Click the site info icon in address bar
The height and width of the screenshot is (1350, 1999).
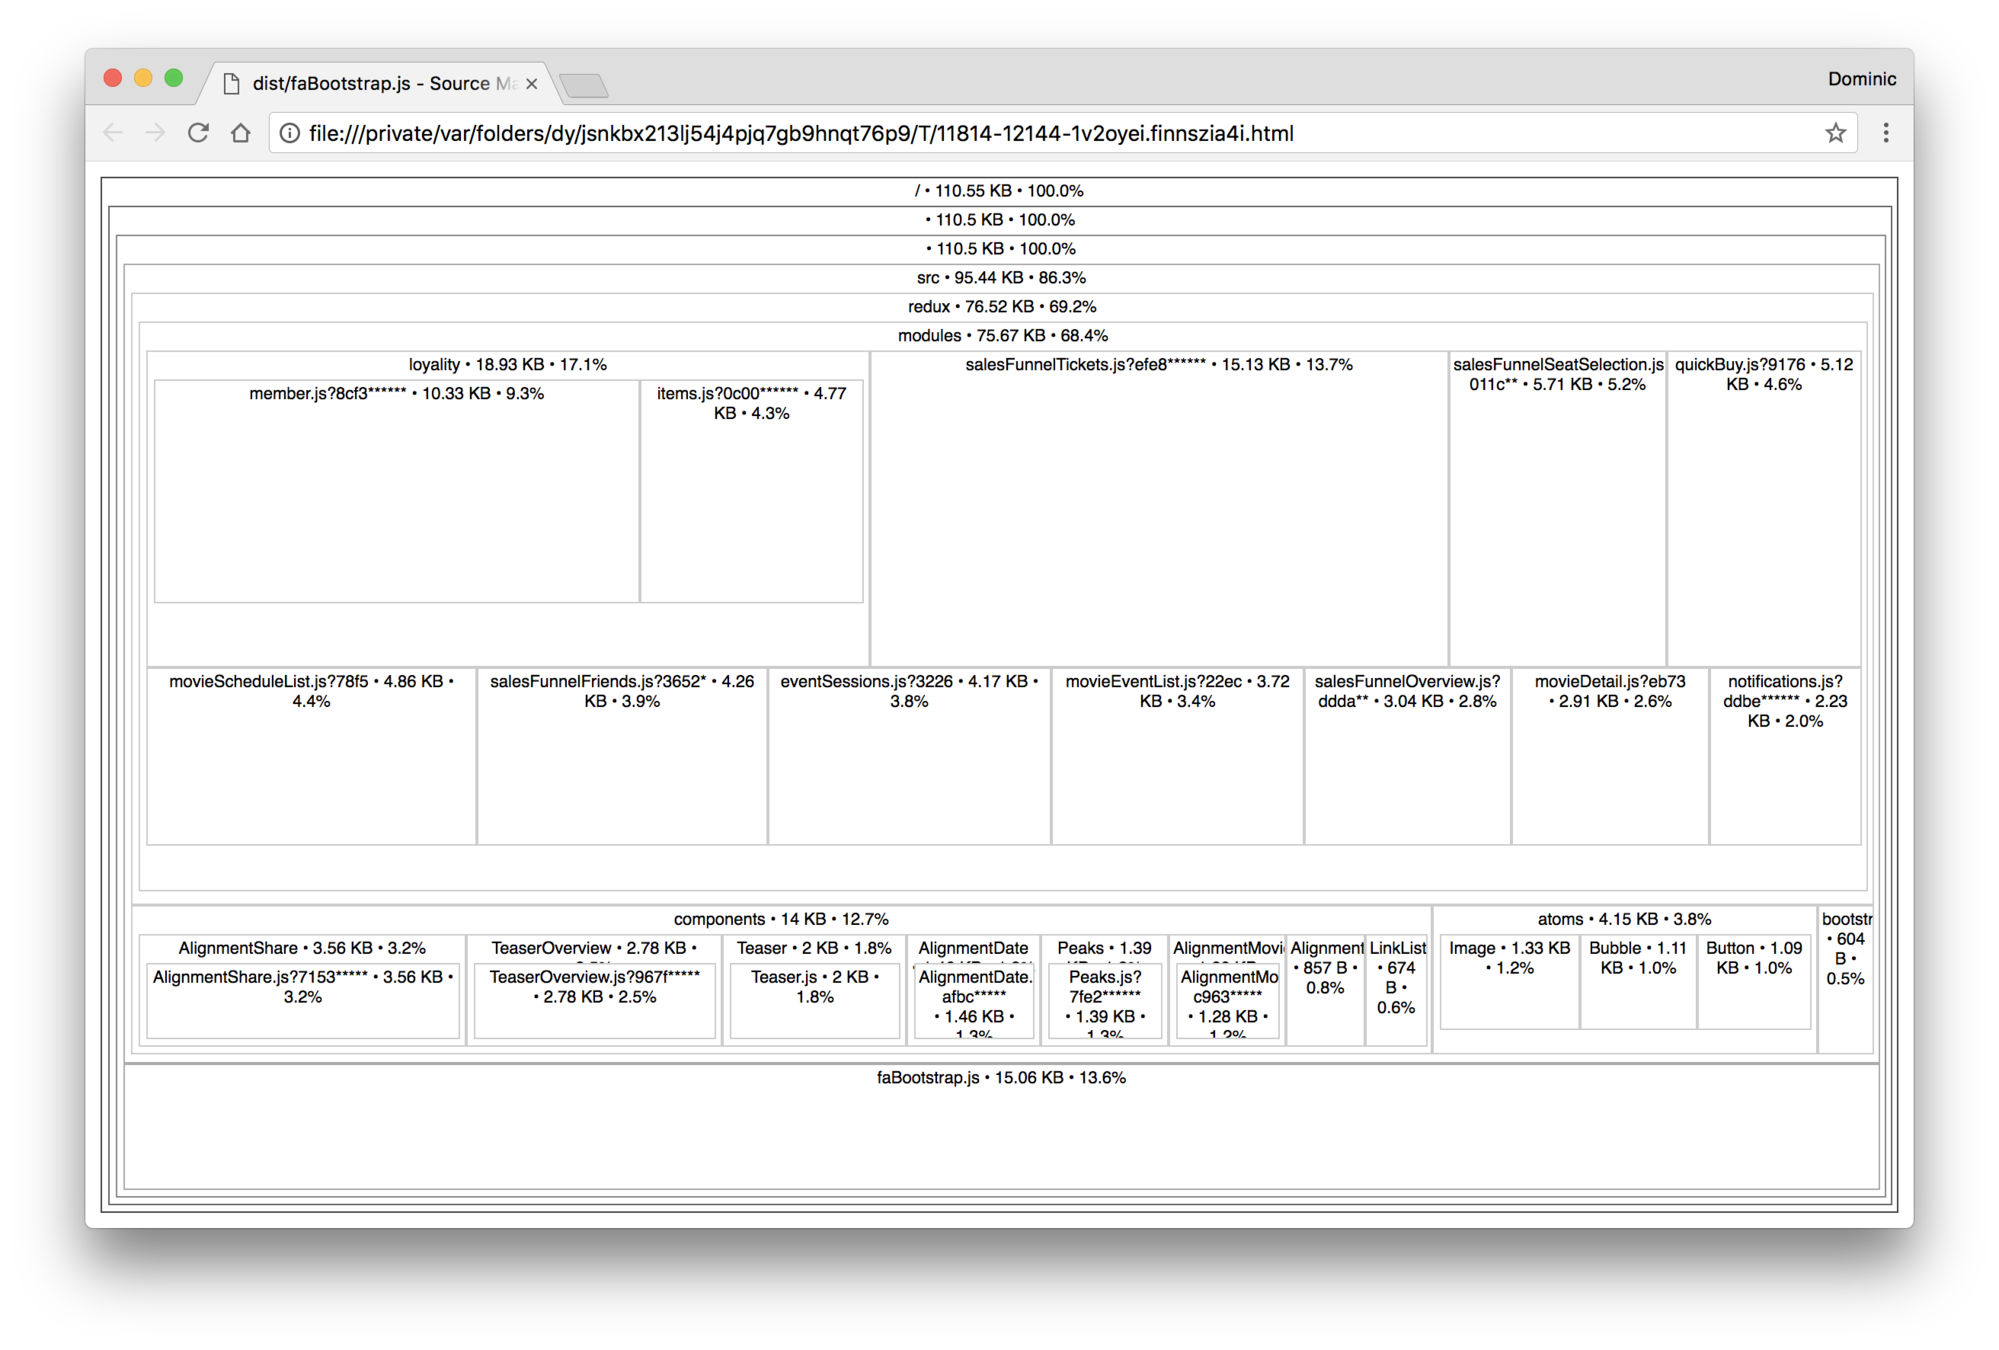[289, 133]
